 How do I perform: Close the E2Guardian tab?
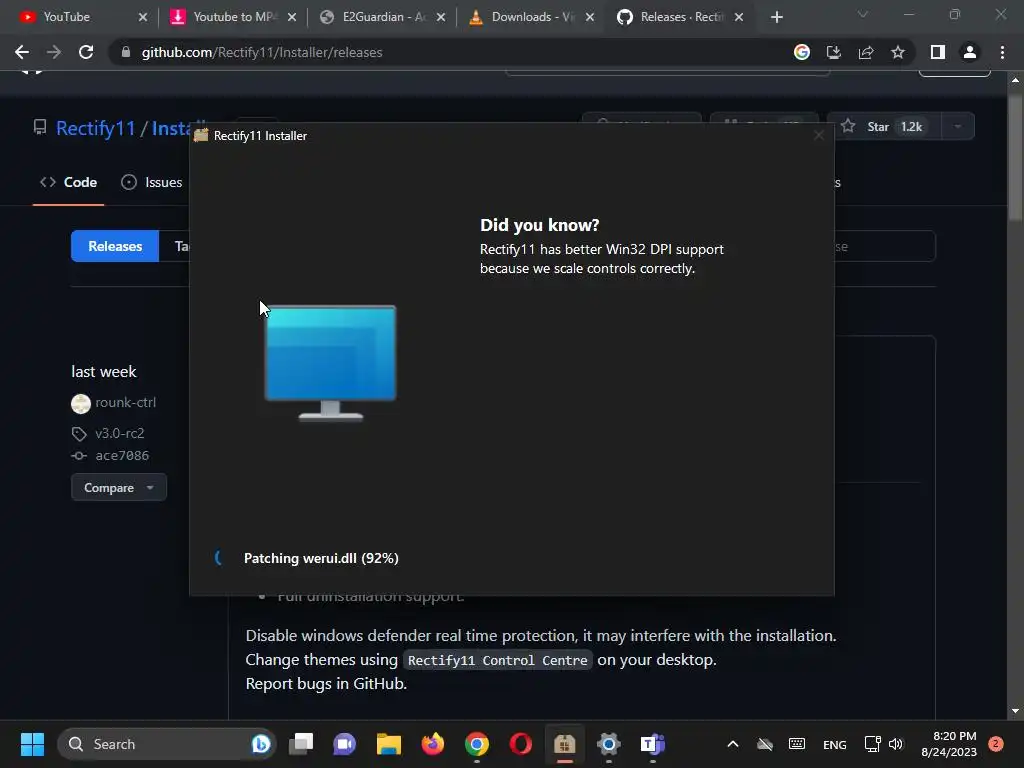[x=441, y=17]
